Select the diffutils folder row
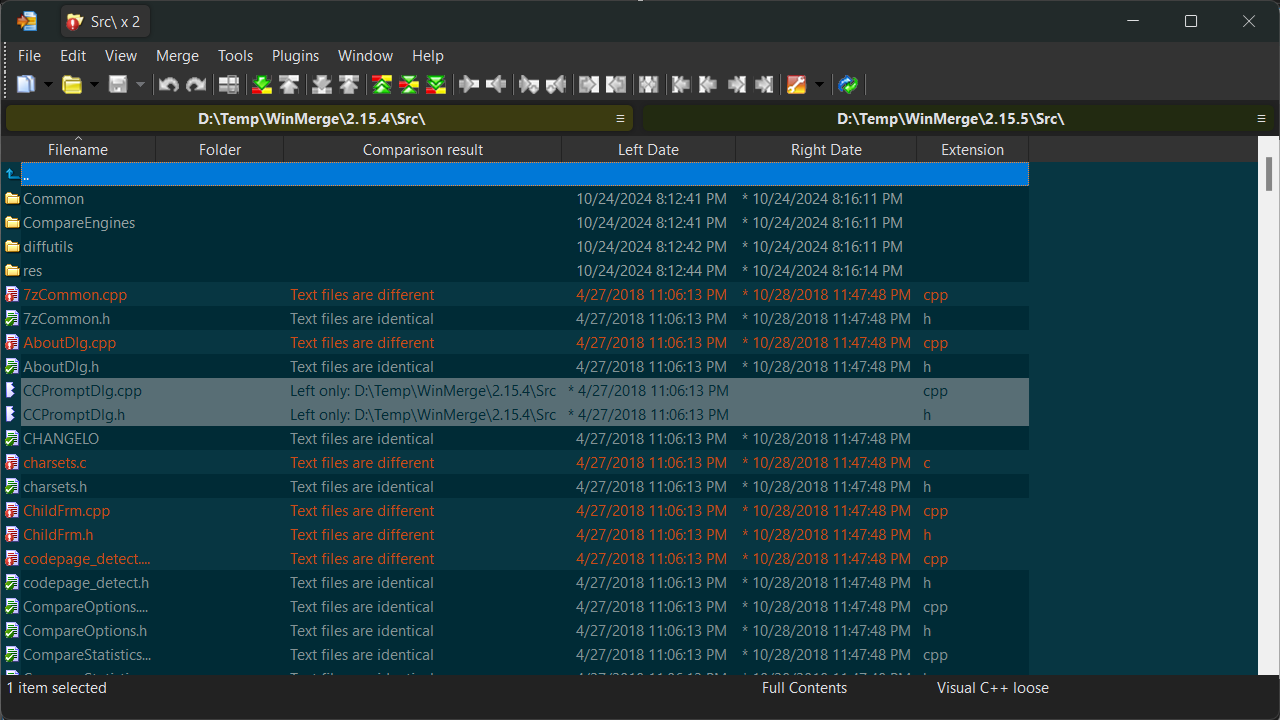 (515, 247)
